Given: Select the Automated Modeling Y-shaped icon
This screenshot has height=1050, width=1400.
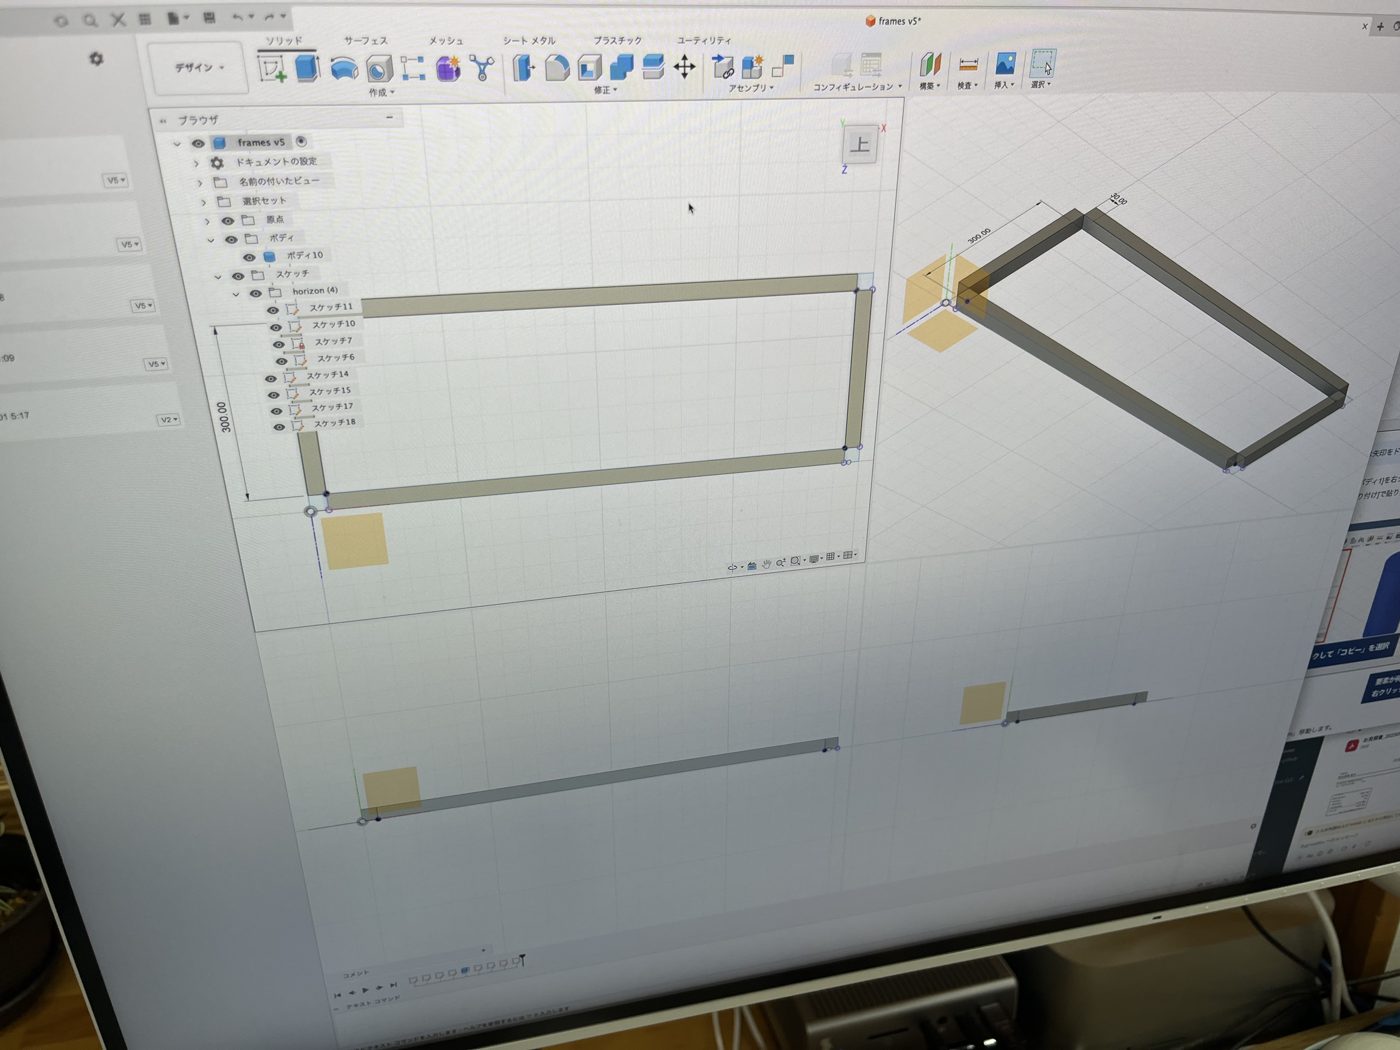Looking at the screenshot, I should point(482,67).
